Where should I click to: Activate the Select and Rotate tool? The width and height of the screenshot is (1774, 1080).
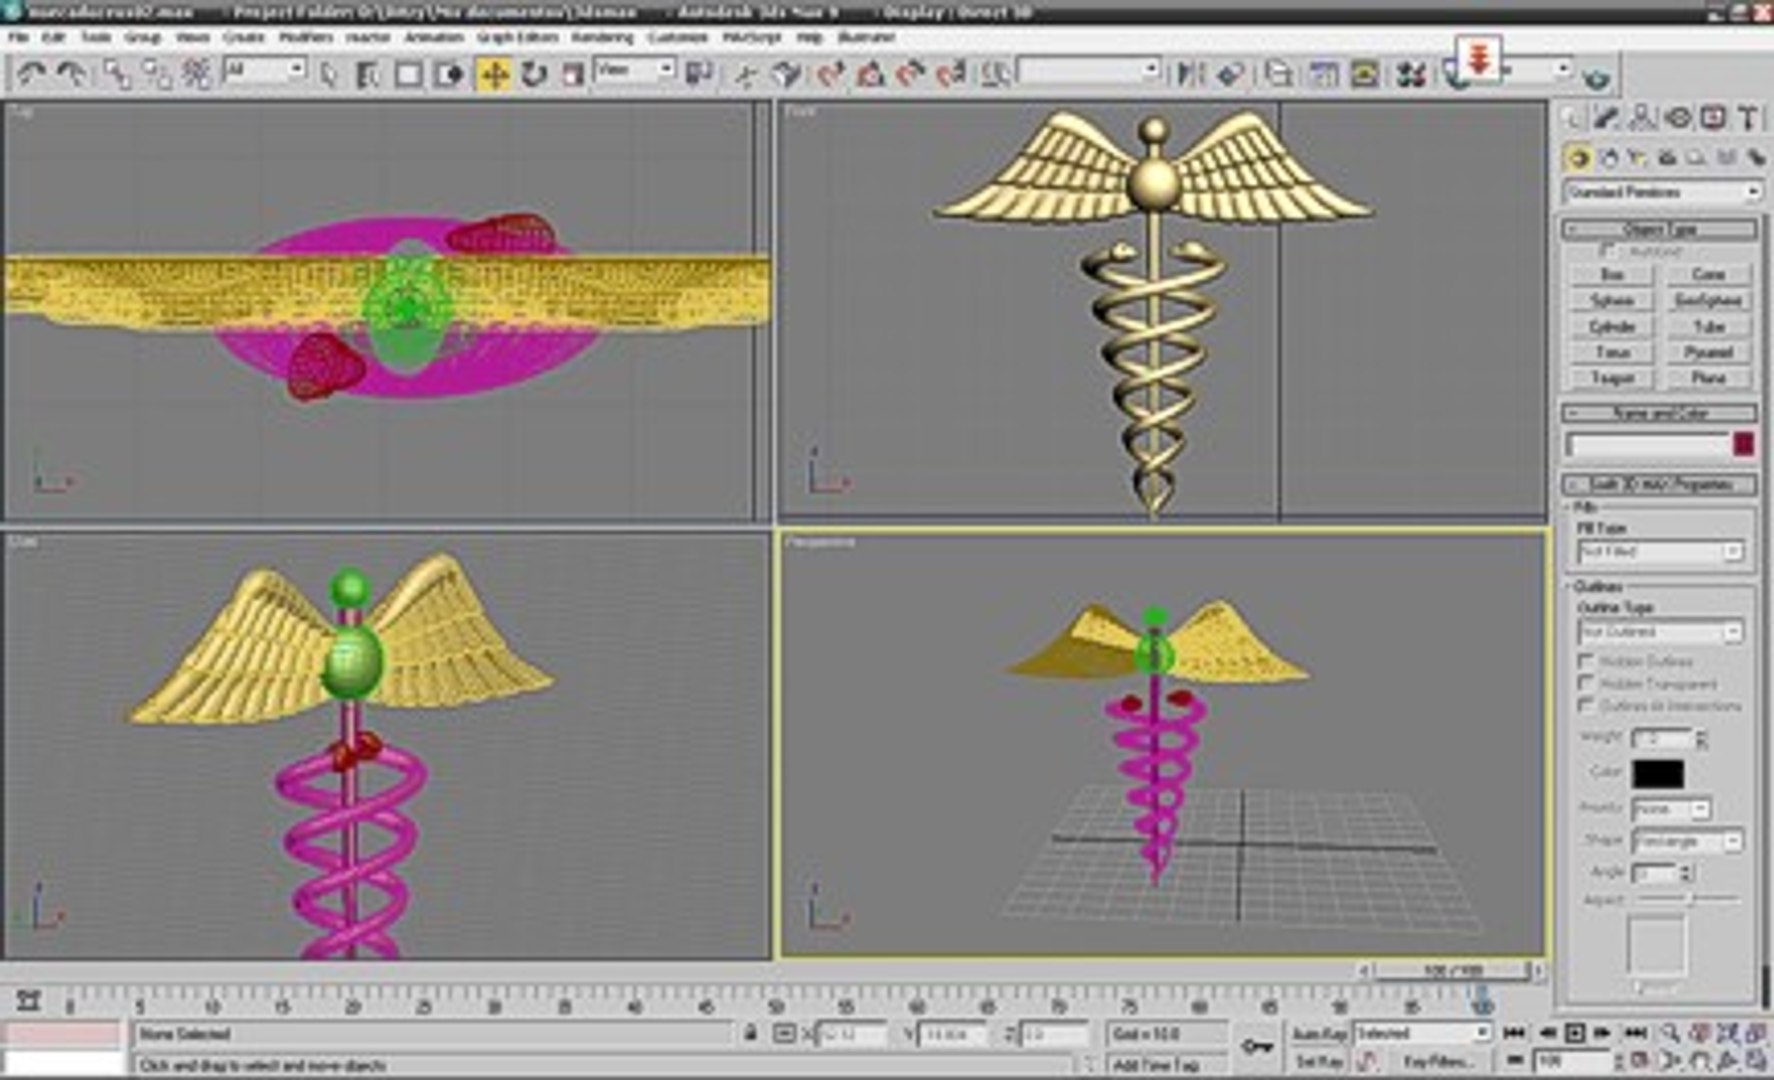tap(534, 75)
